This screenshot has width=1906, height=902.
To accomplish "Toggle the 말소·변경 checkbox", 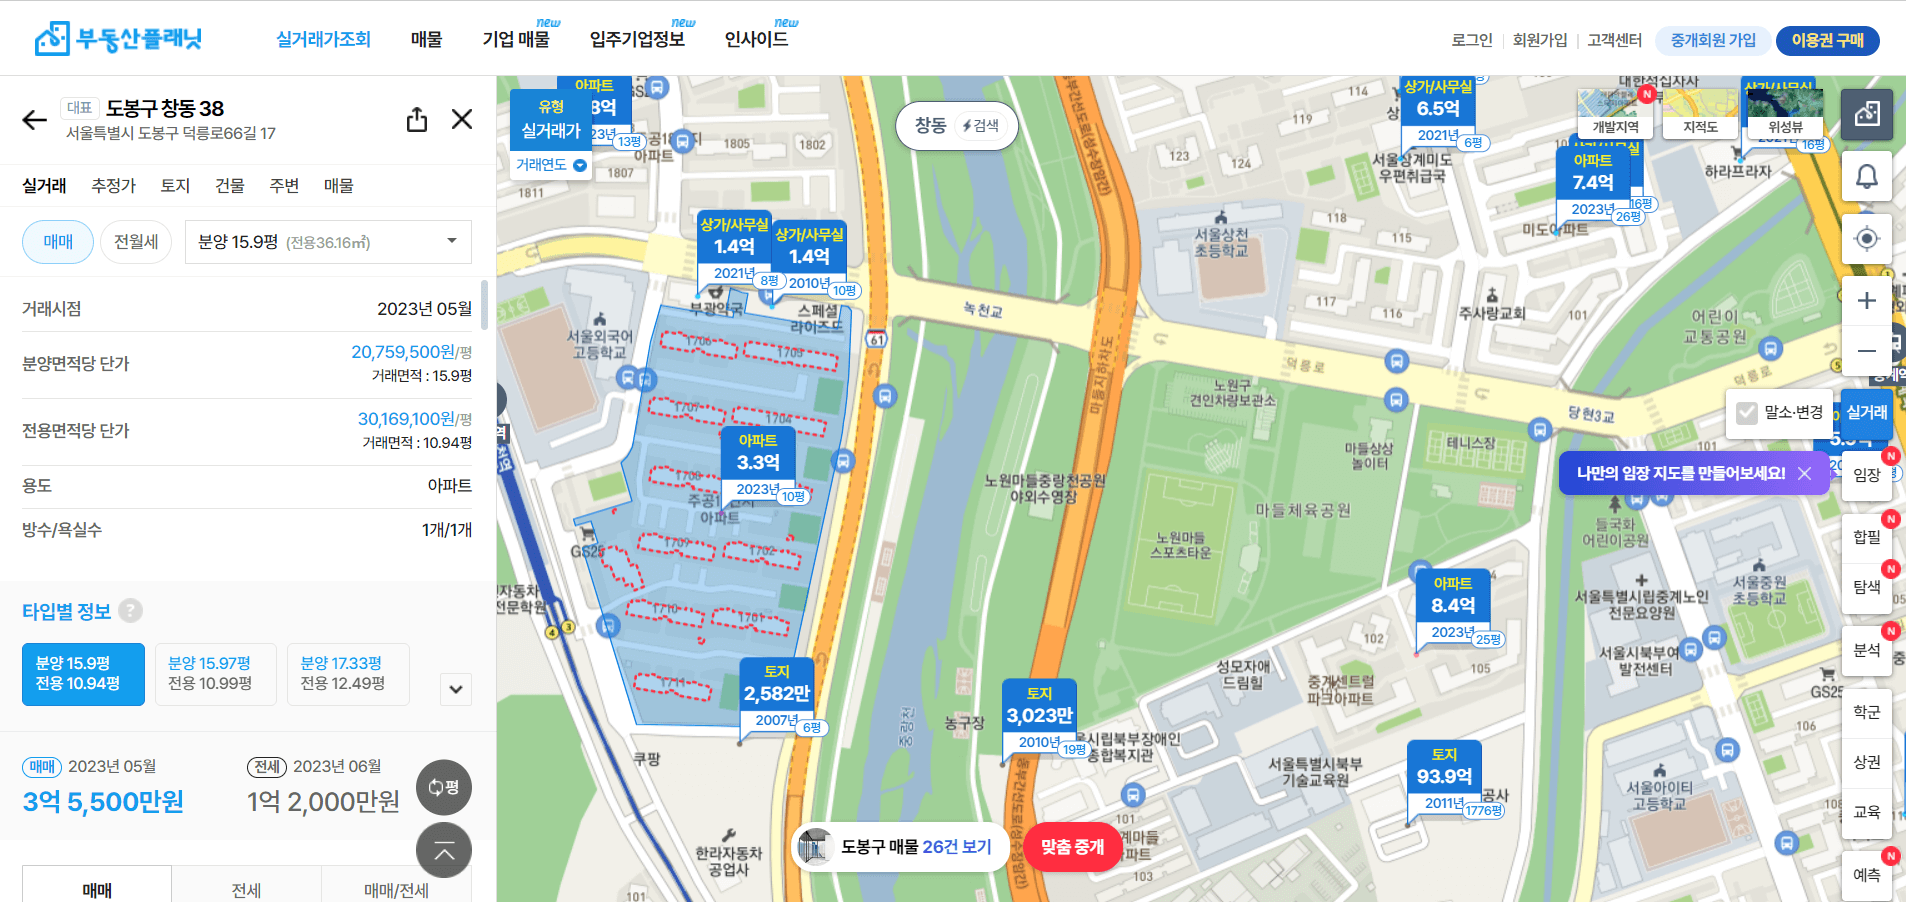I will tap(1747, 413).
